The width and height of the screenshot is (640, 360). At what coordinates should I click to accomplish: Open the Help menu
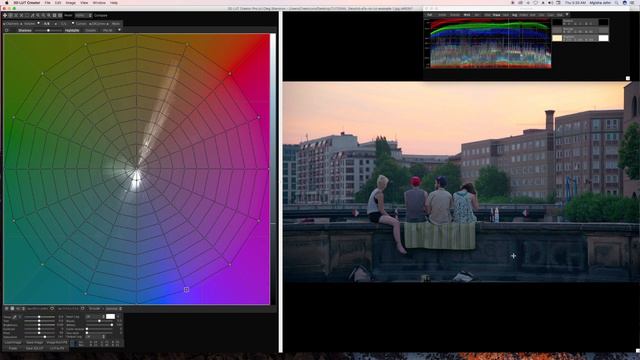[114, 3]
